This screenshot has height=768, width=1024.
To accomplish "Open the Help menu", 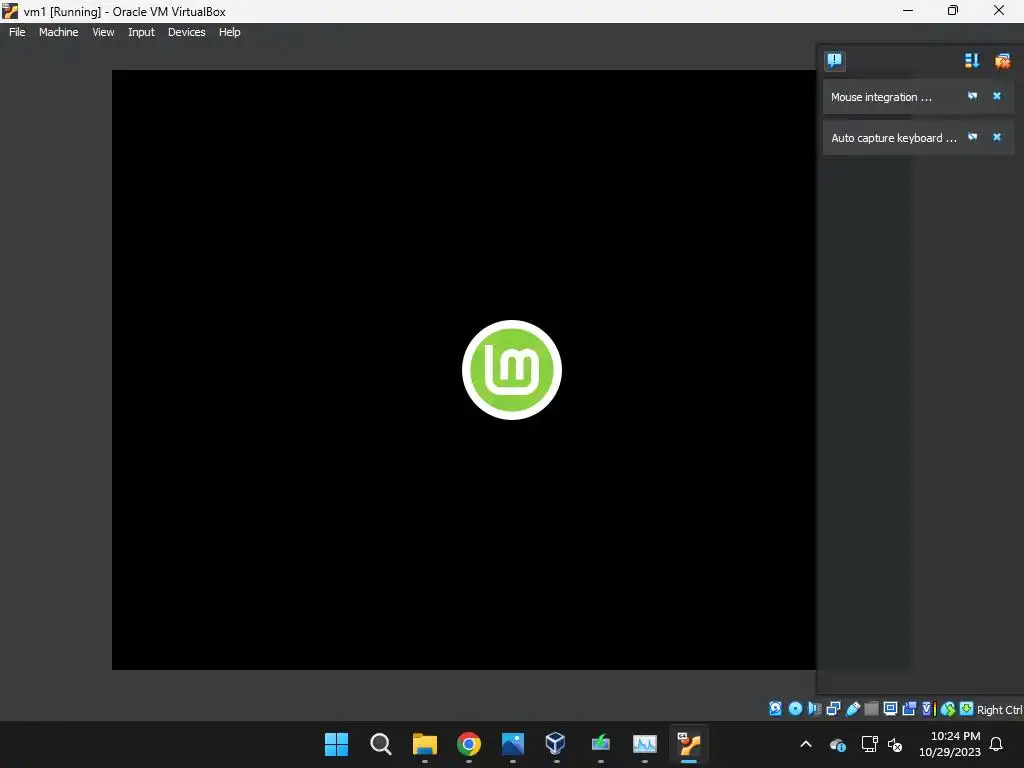I will pyautogui.click(x=229, y=32).
